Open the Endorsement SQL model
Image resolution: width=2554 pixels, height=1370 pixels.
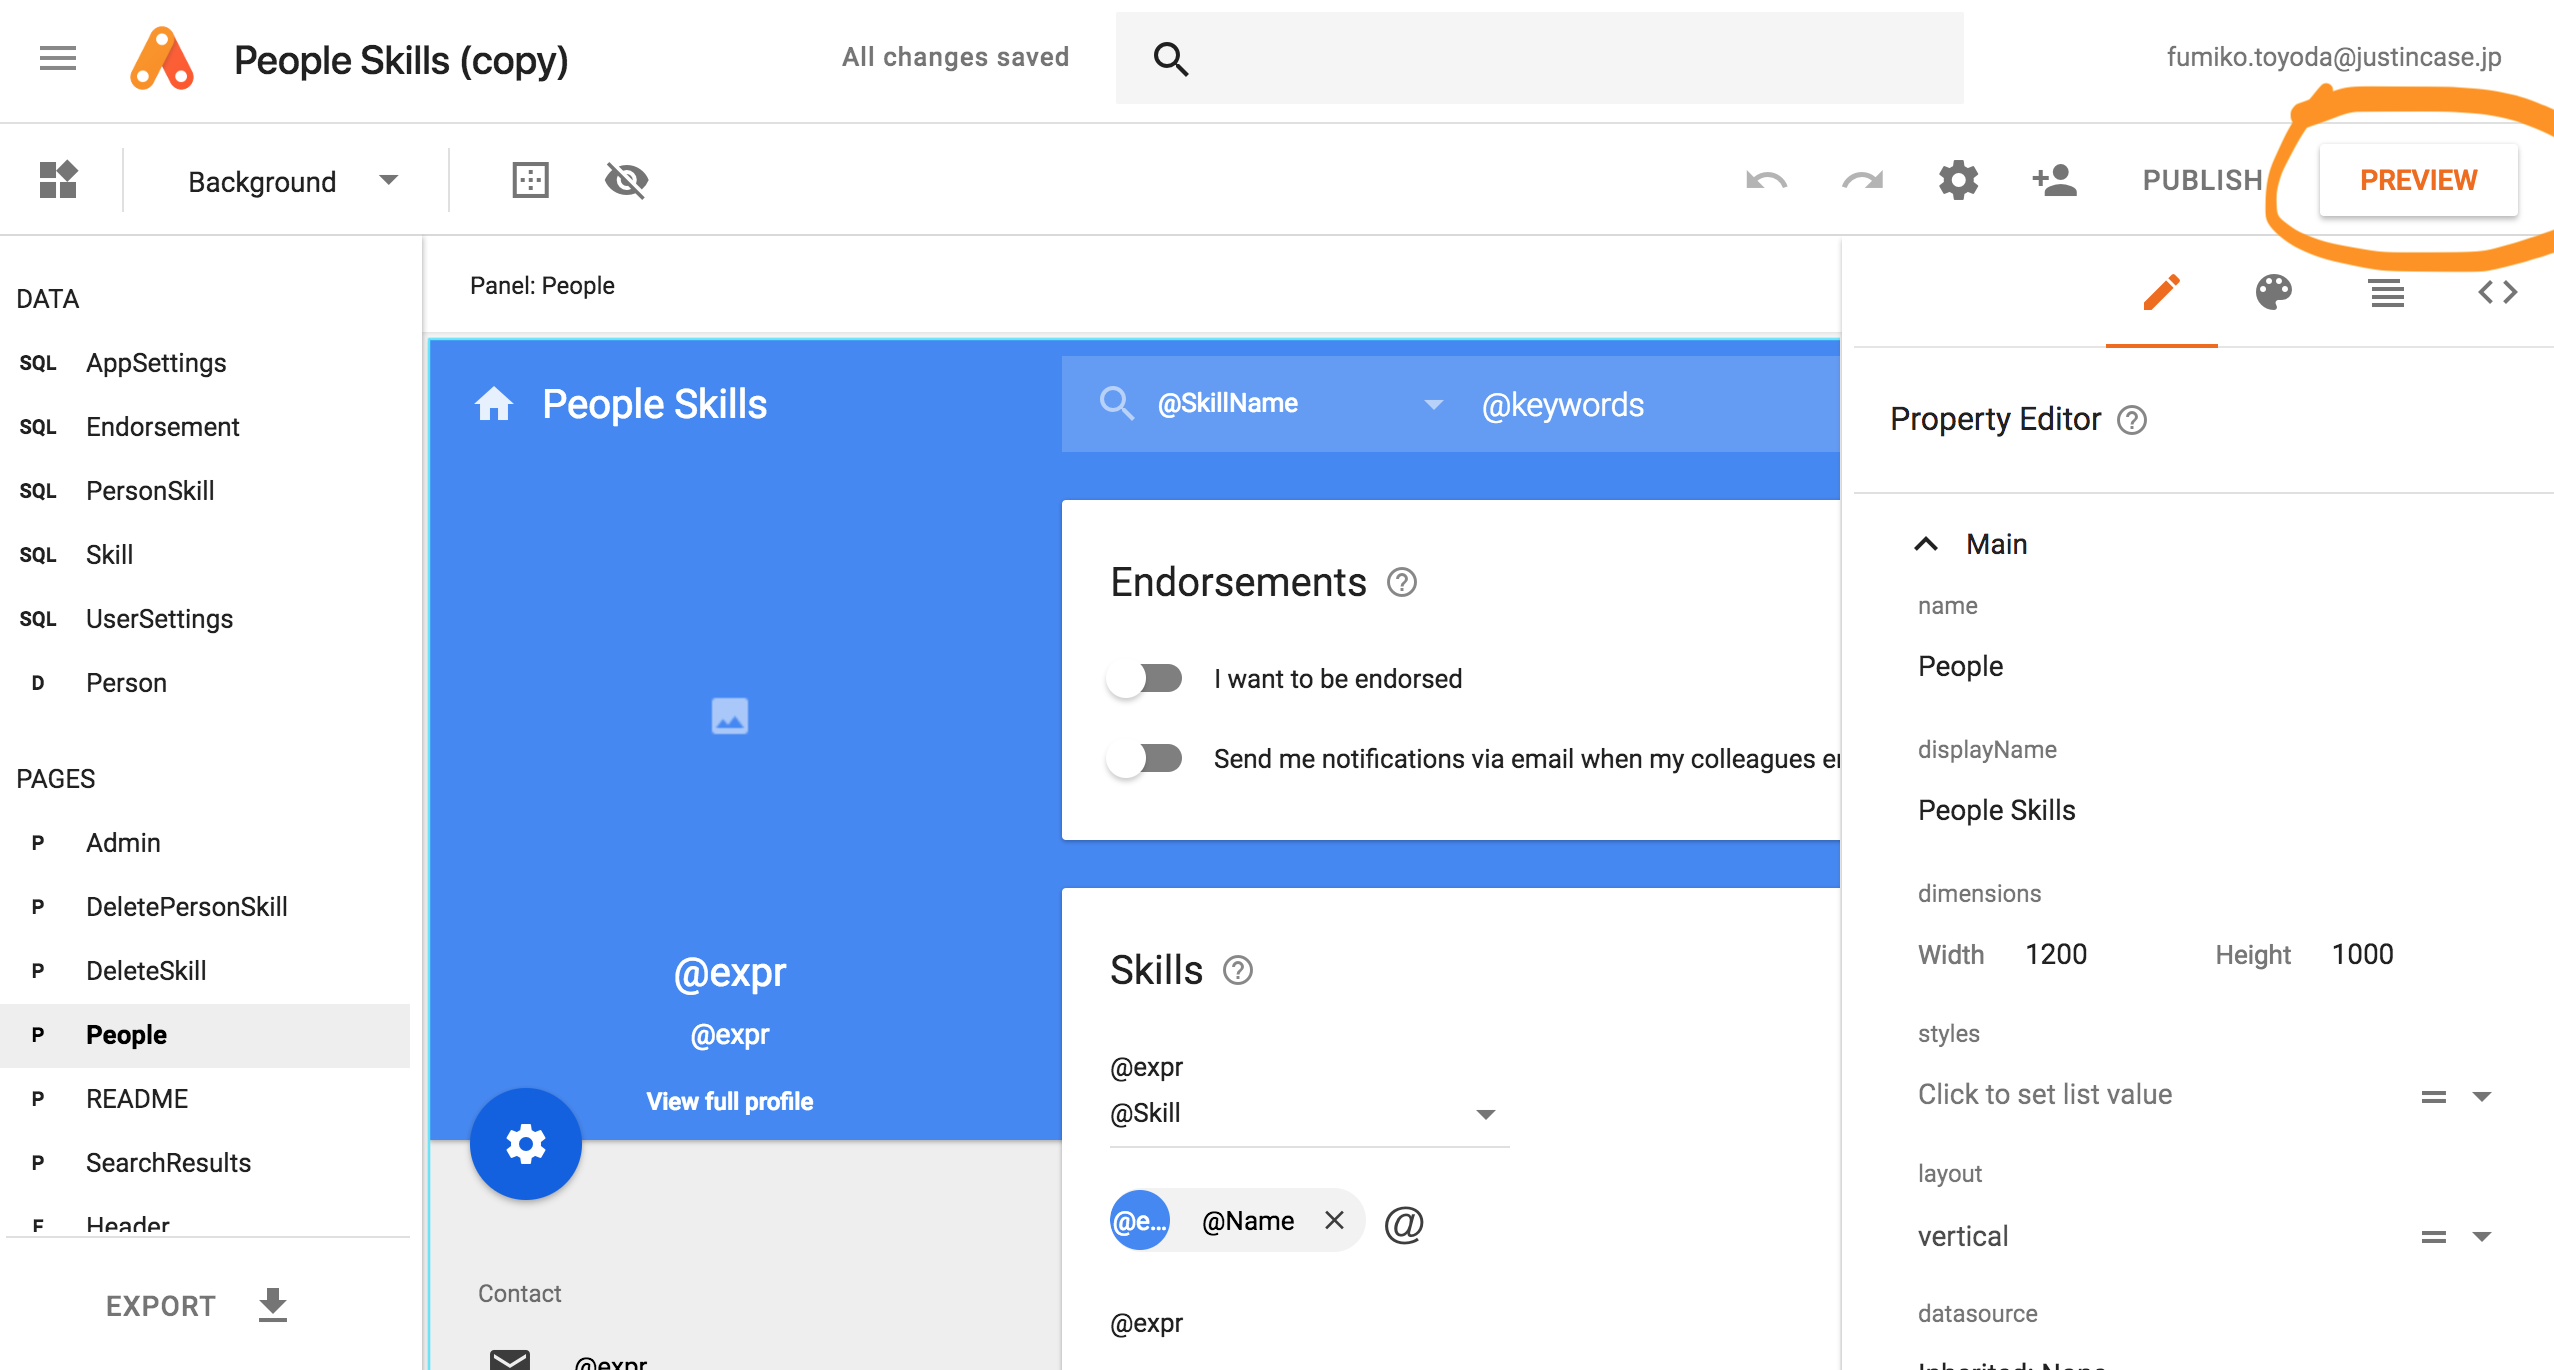pyautogui.click(x=162, y=427)
